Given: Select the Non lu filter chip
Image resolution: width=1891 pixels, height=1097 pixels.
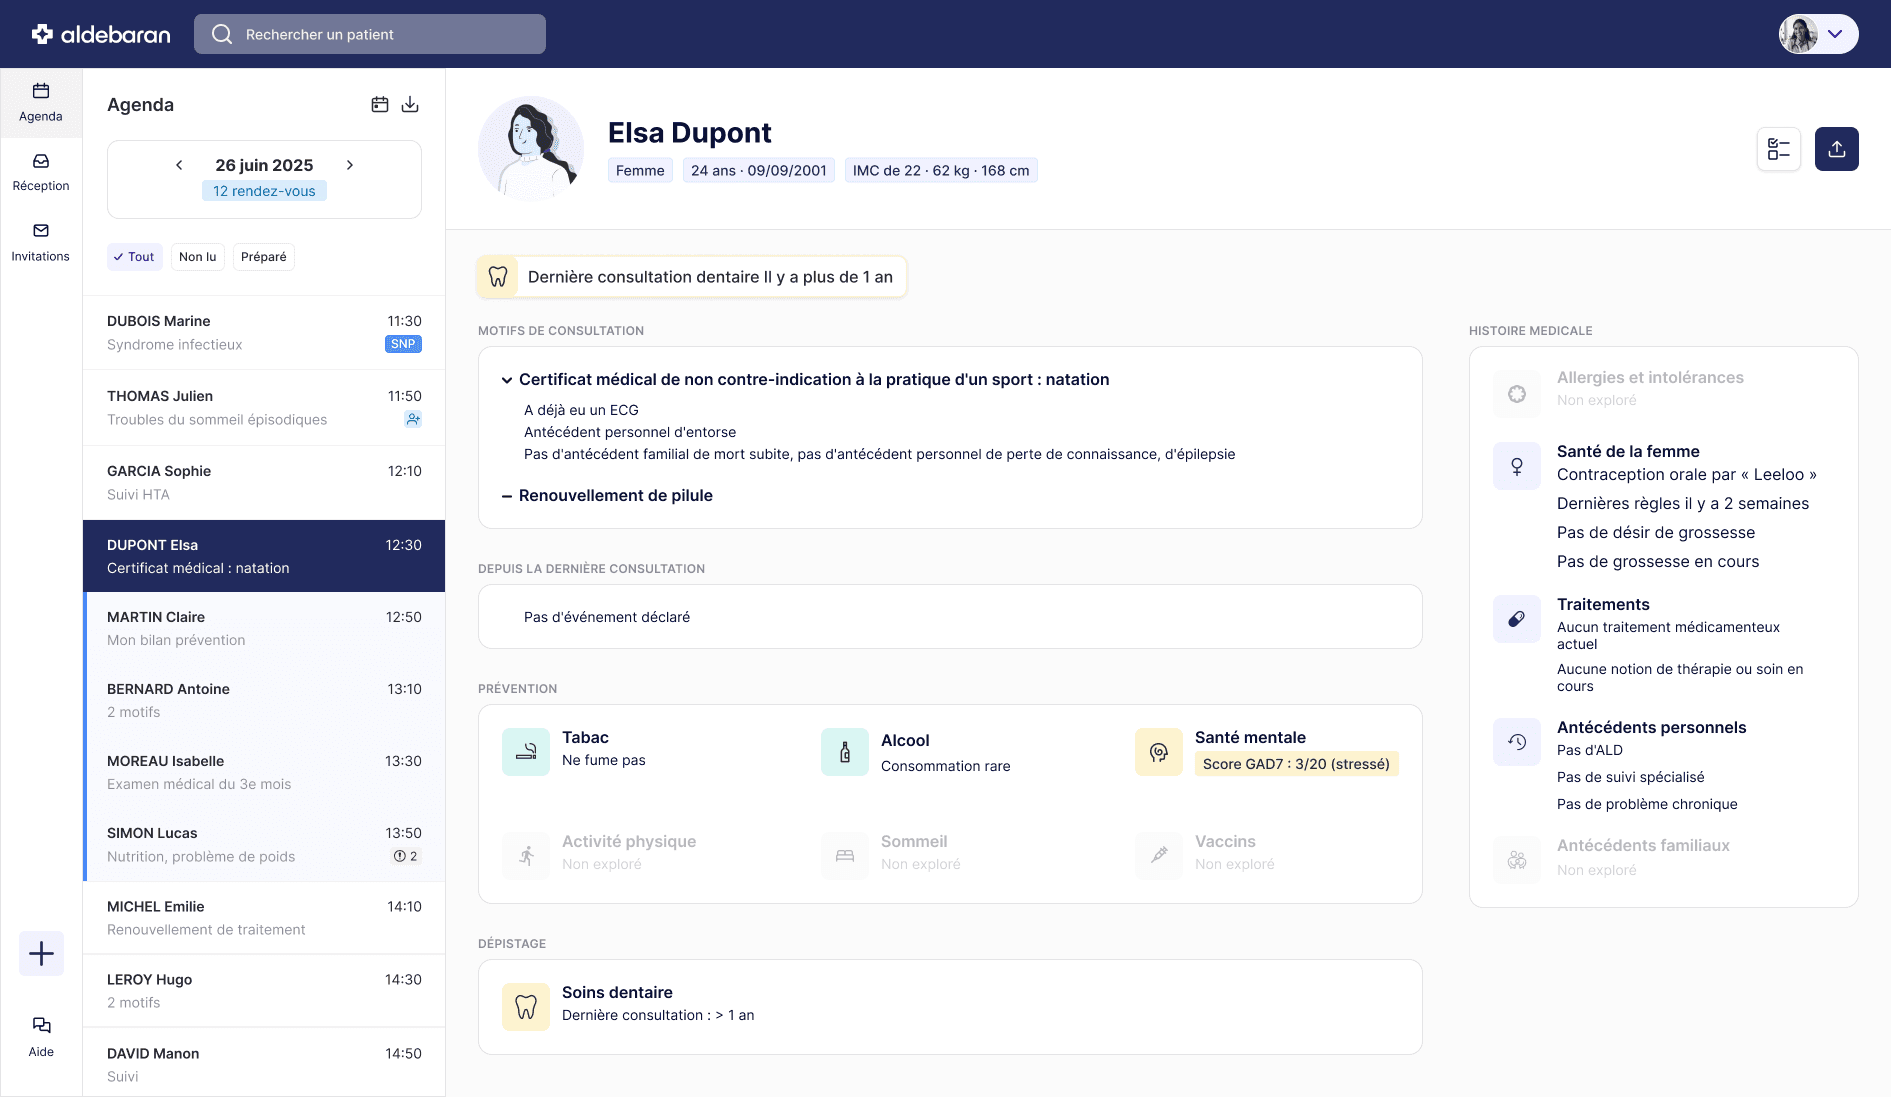Looking at the screenshot, I should (x=198, y=257).
